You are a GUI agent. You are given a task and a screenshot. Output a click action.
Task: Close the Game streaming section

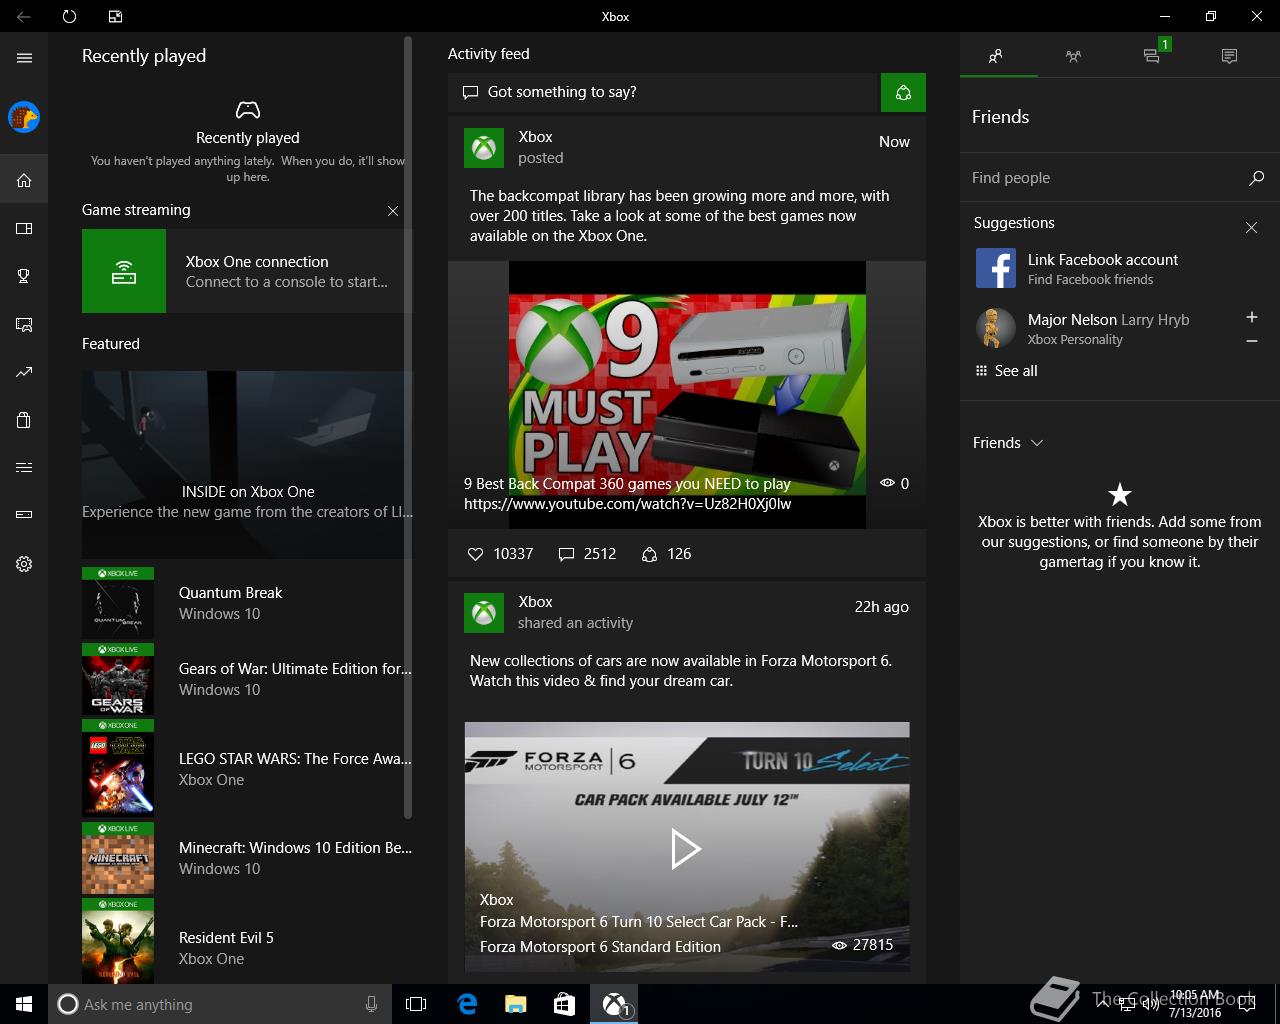(x=393, y=211)
